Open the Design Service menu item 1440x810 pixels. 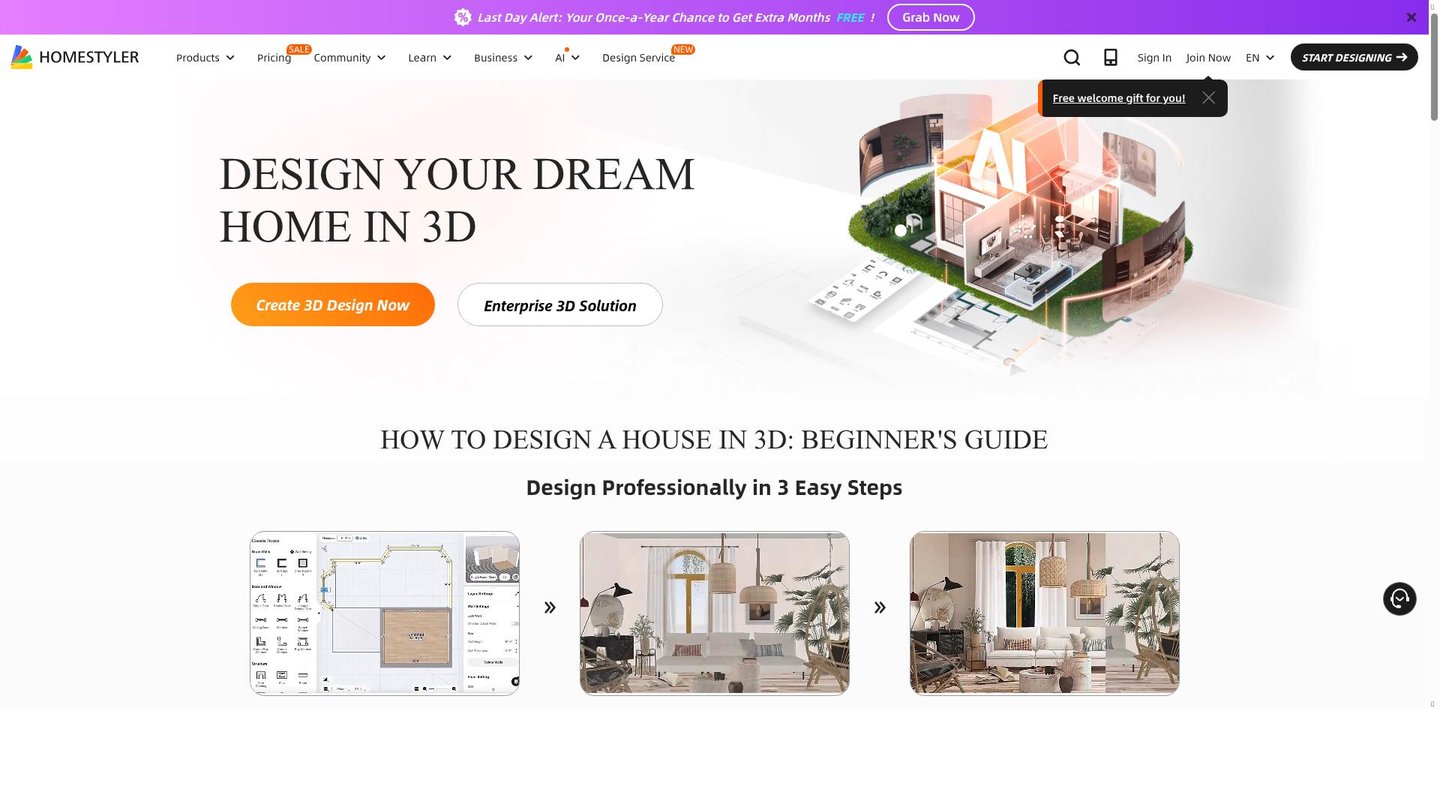(638, 57)
